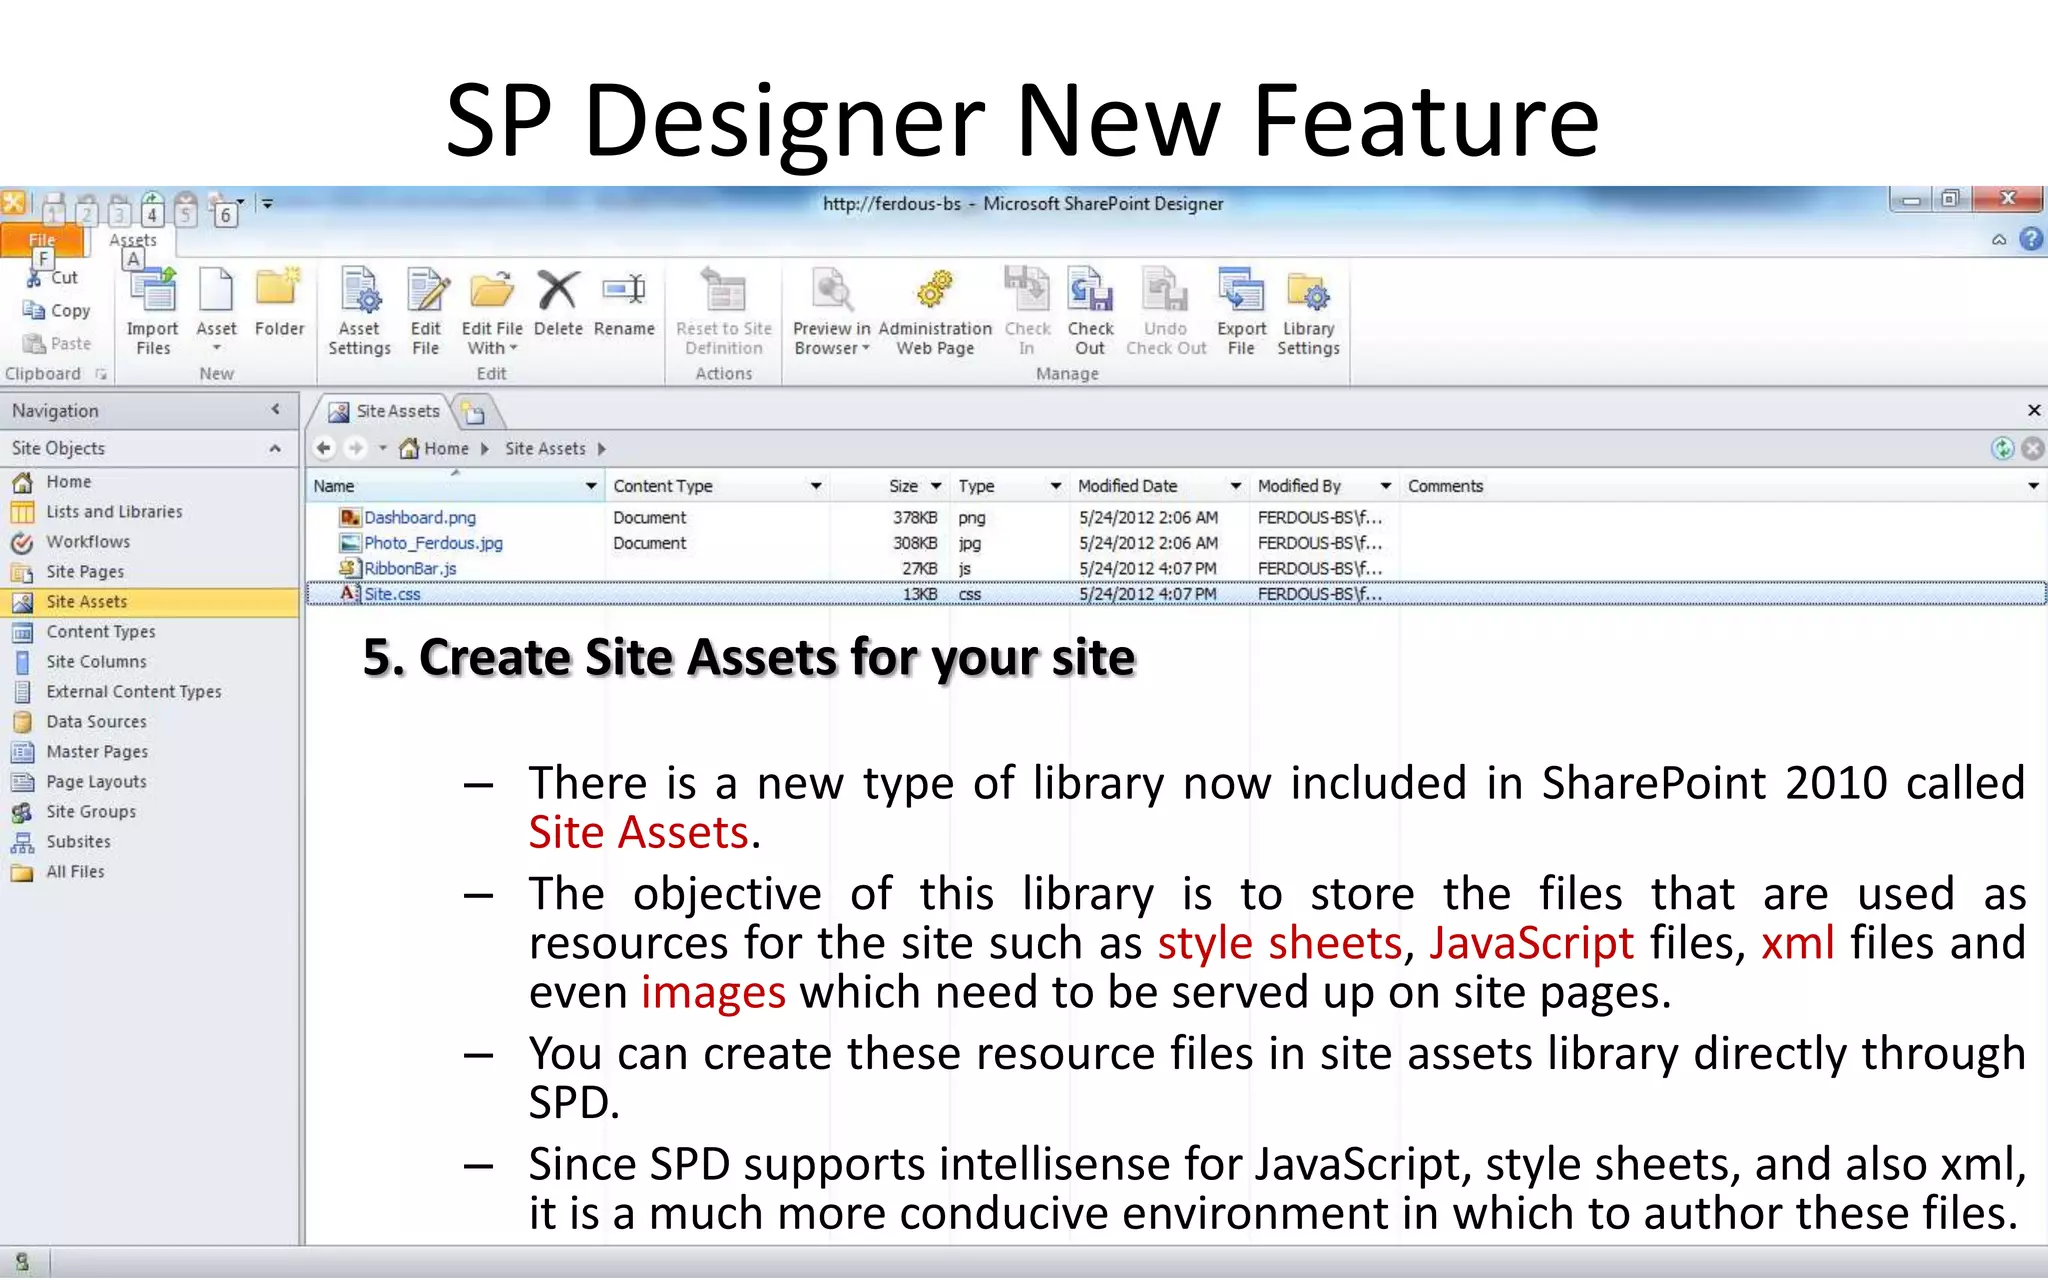Open the new tab button beside Site Assets
The height and width of the screenshot is (1280, 2048).
(475, 412)
